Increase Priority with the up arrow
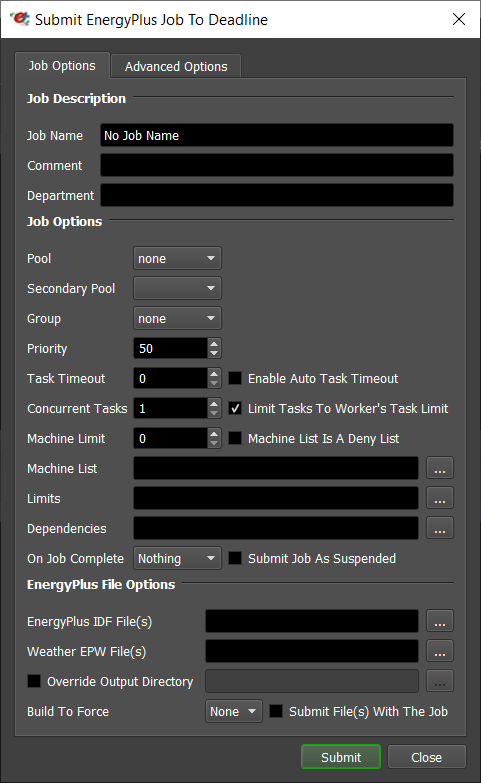Viewport: 481px width, 783px height. (x=214, y=344)
